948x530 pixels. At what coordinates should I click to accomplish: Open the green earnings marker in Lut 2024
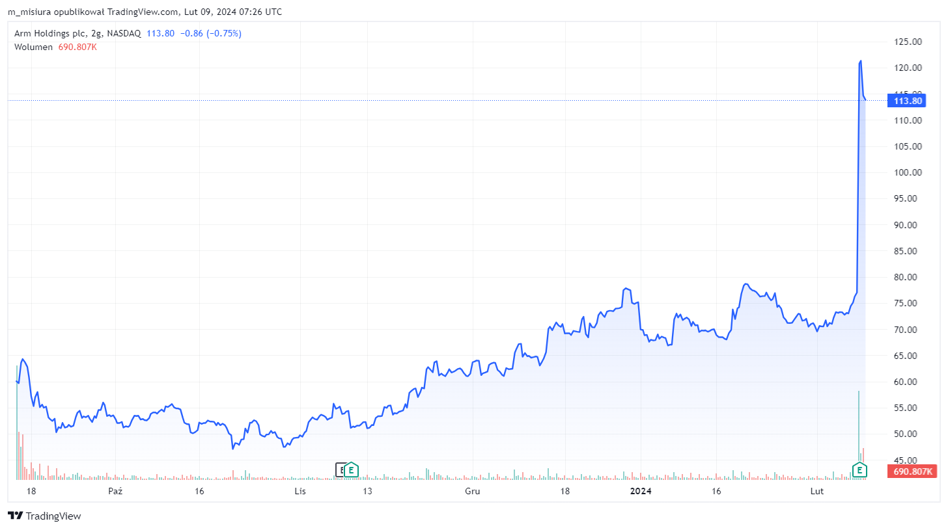(859, 470)
